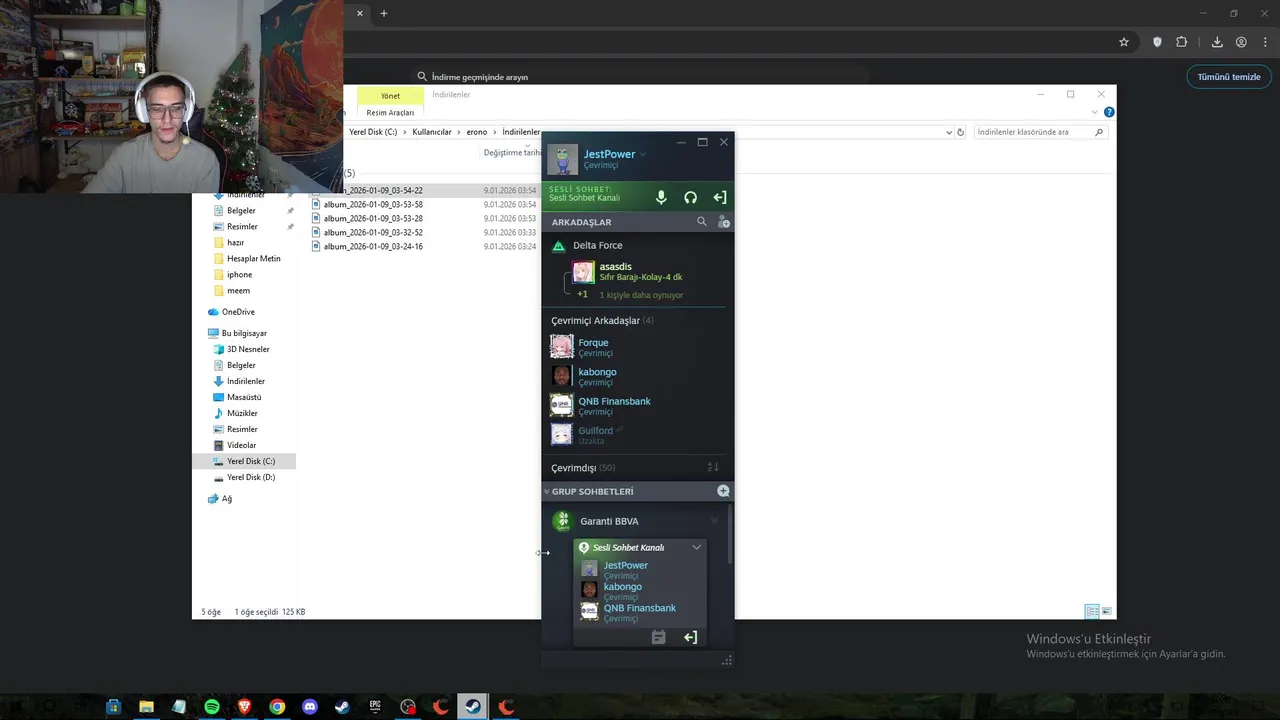This screenshot has height=720, width=1280.
Task: Open Müzikler in navigation pane
Action: pos(242,413)
